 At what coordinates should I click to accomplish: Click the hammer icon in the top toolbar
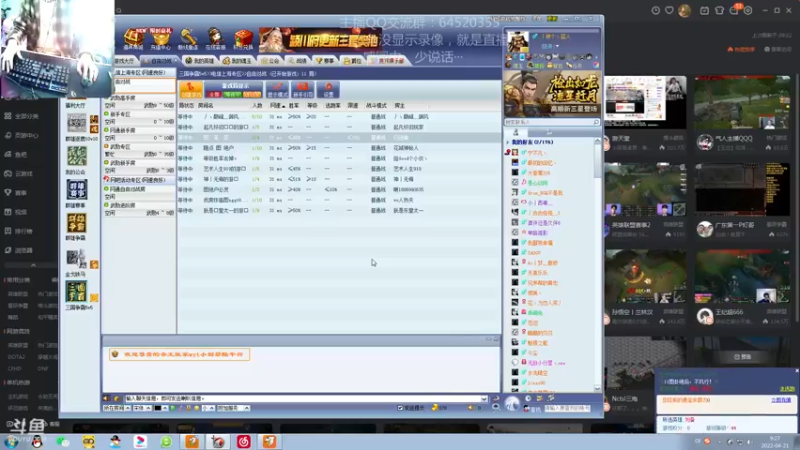(188, 38)
